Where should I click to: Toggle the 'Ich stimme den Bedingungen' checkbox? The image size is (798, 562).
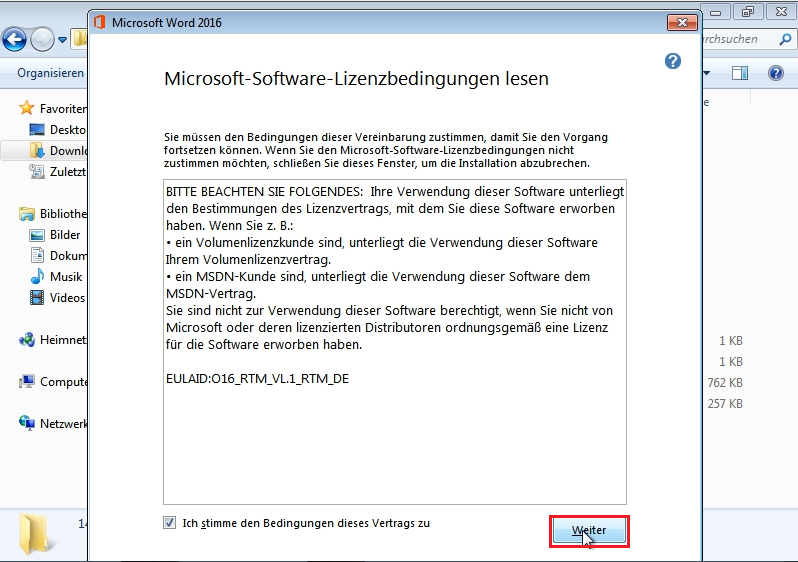[169, 523]
